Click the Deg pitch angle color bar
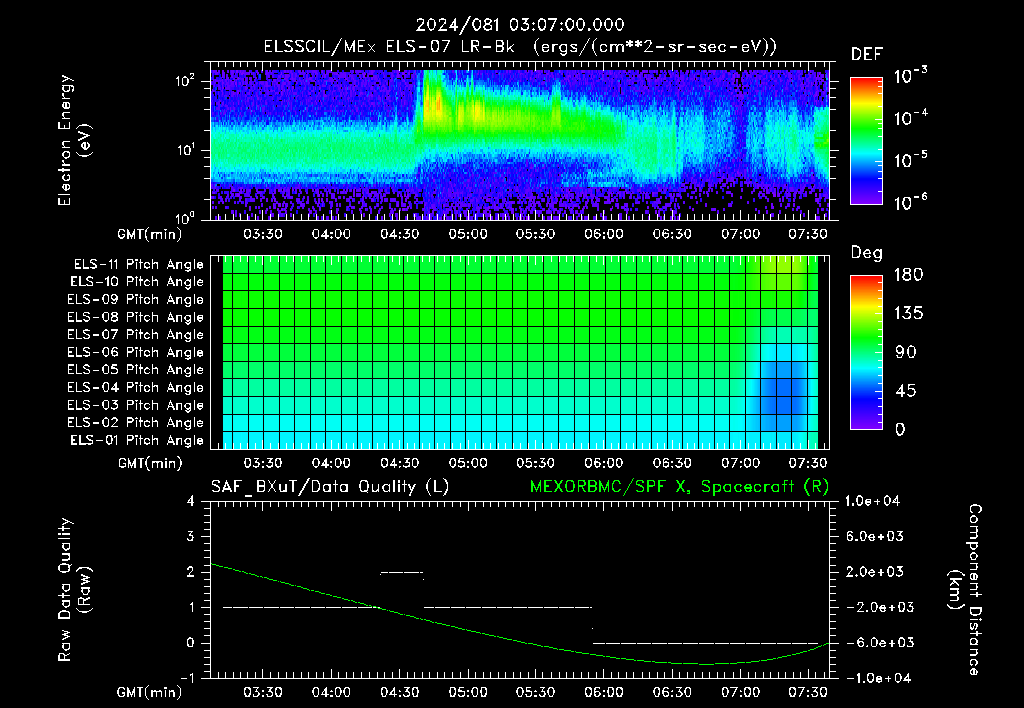 866,352
